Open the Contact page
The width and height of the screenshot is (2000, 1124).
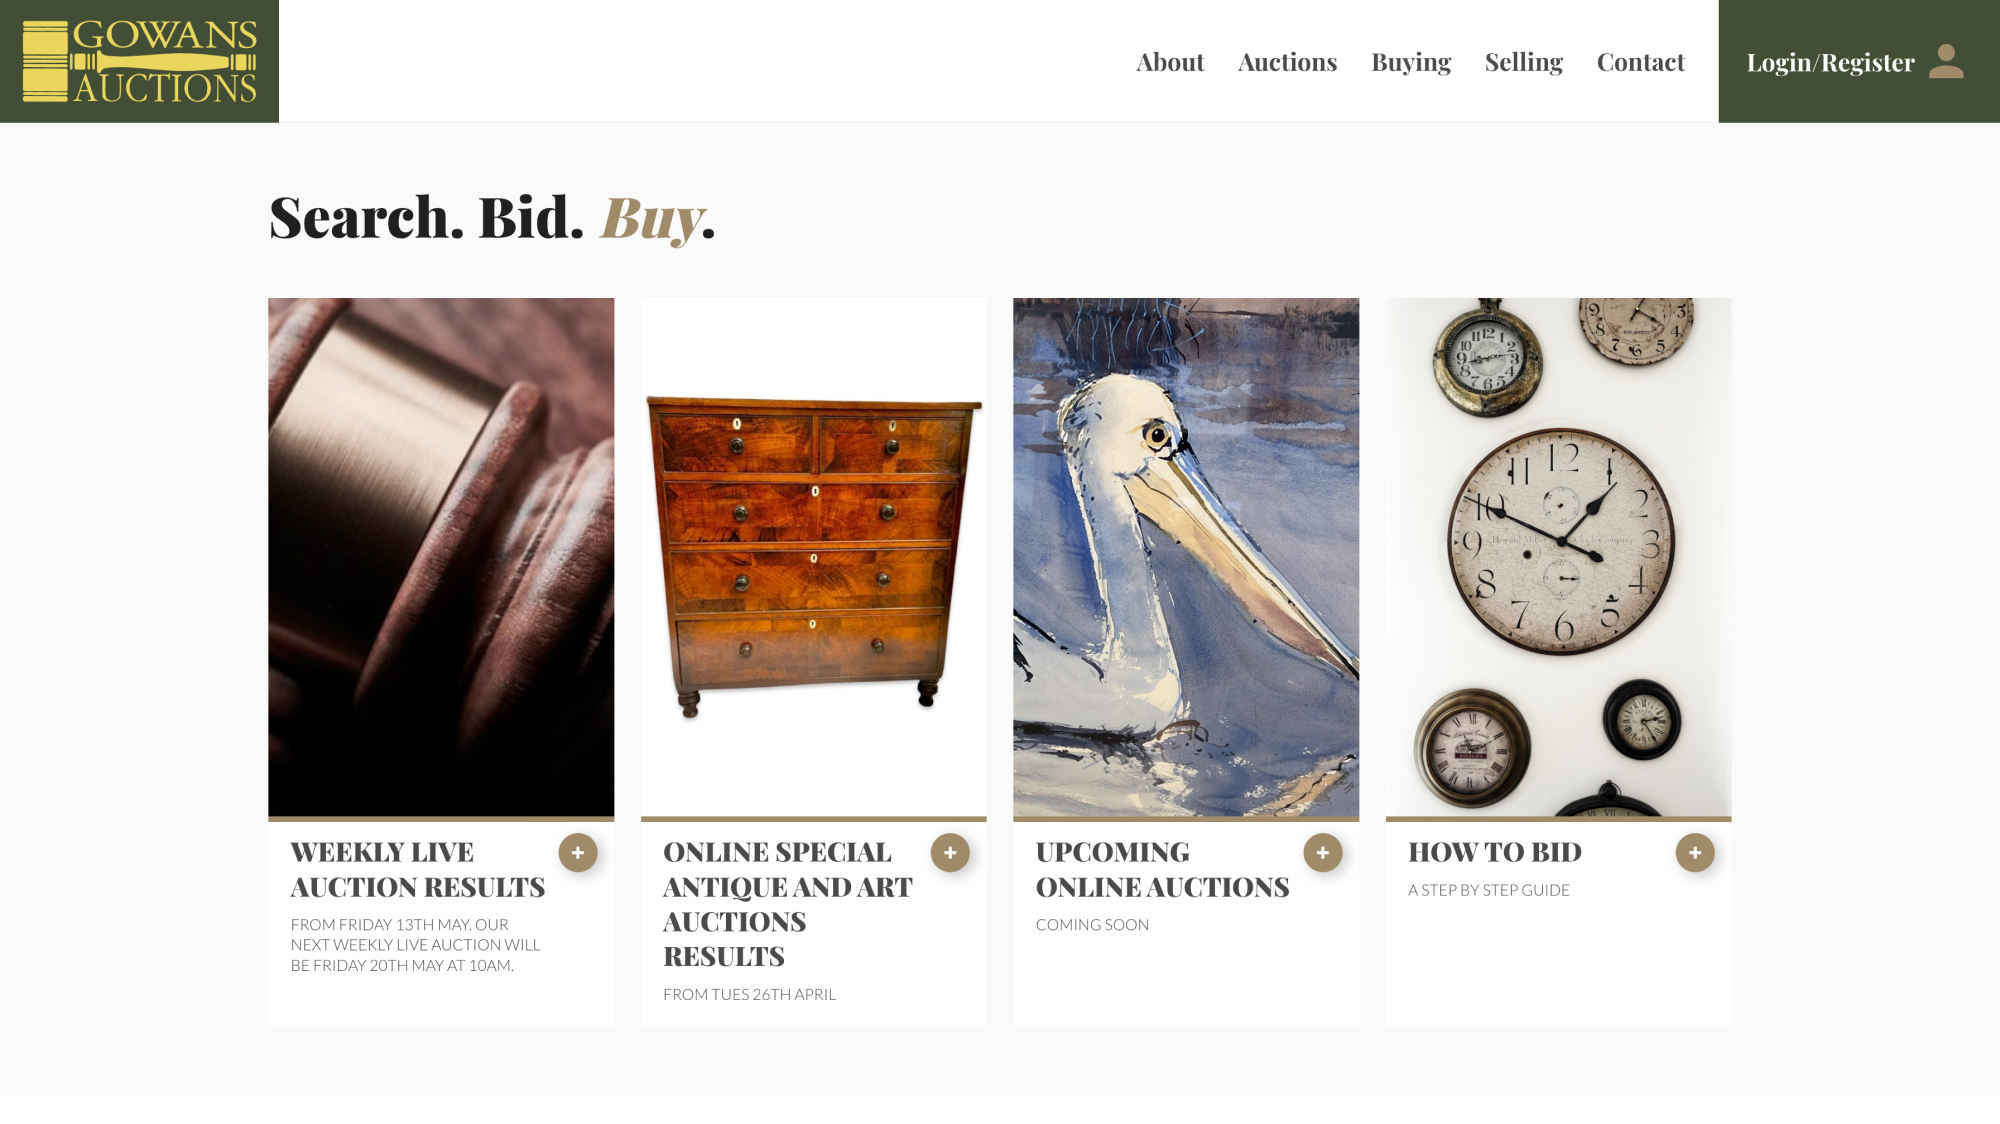[1640, 62]
